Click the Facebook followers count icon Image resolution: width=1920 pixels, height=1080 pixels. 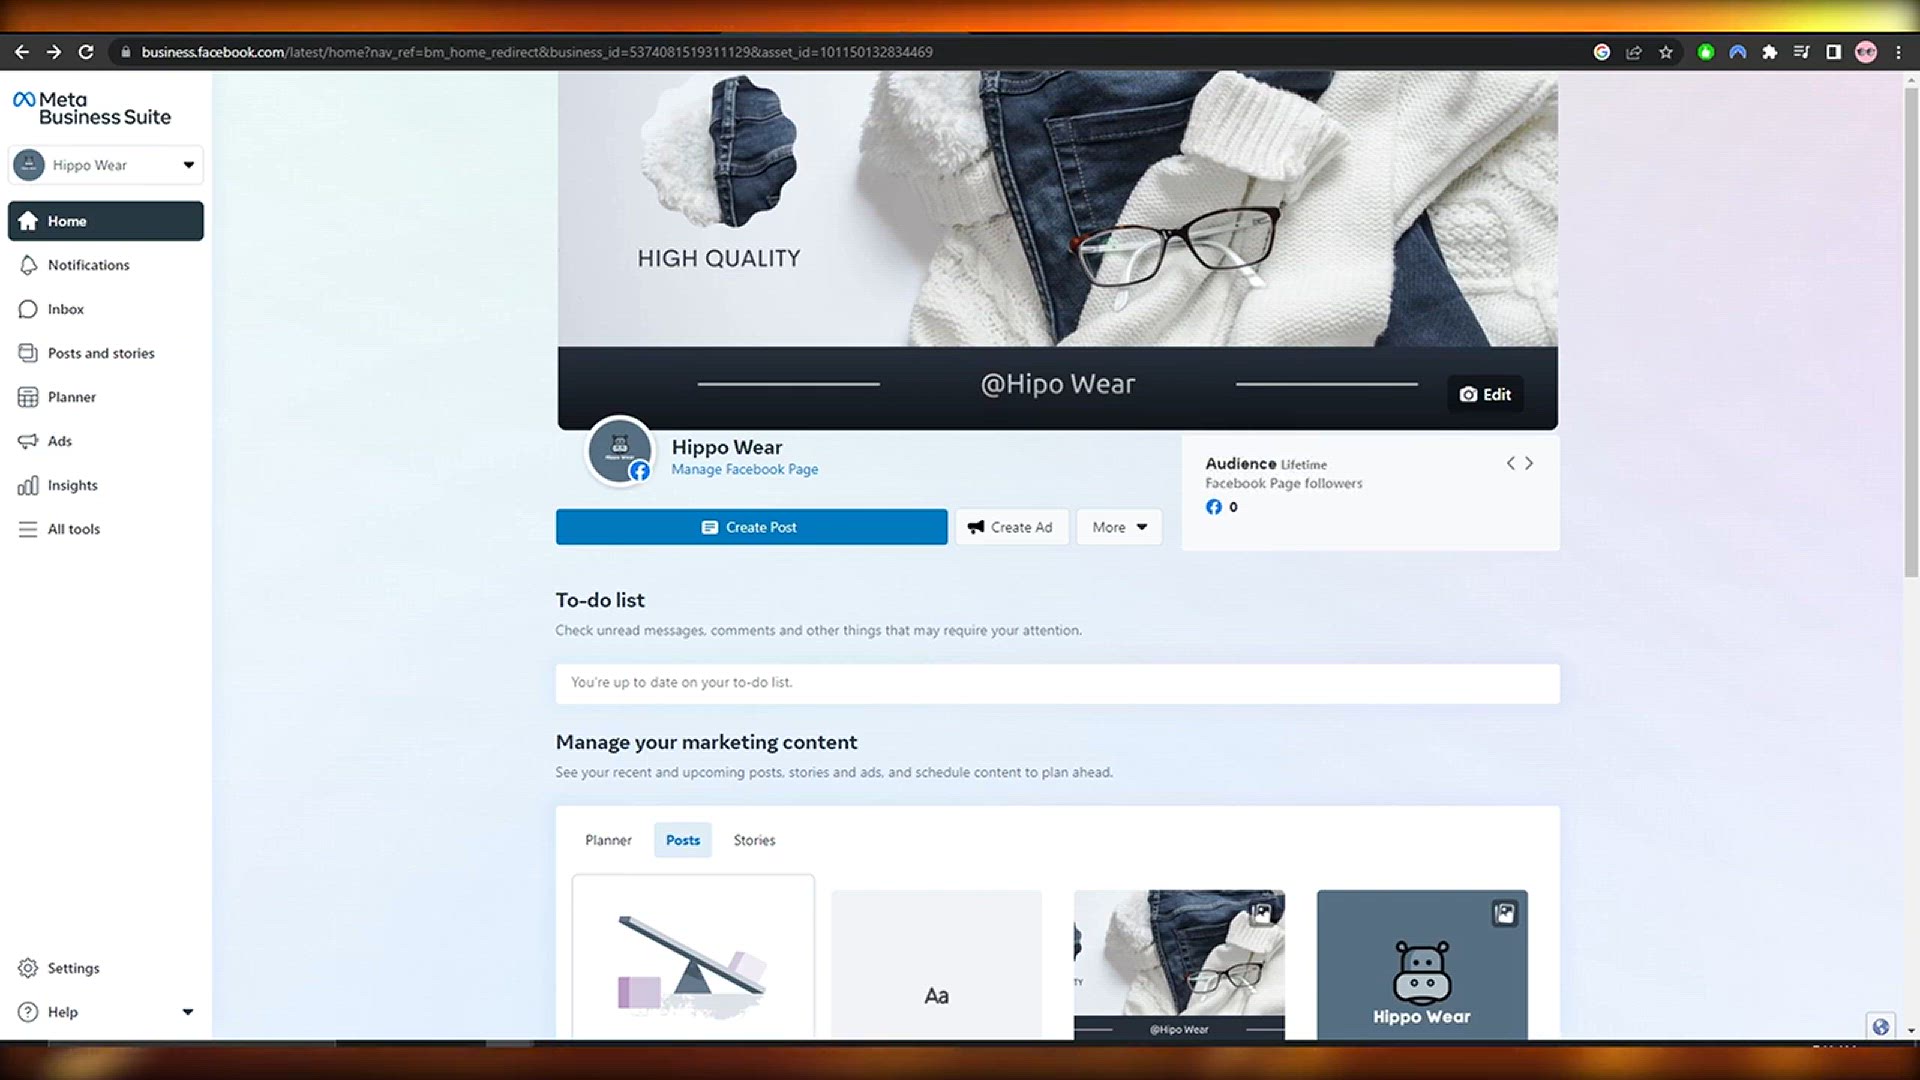[x=1213, y=507]
